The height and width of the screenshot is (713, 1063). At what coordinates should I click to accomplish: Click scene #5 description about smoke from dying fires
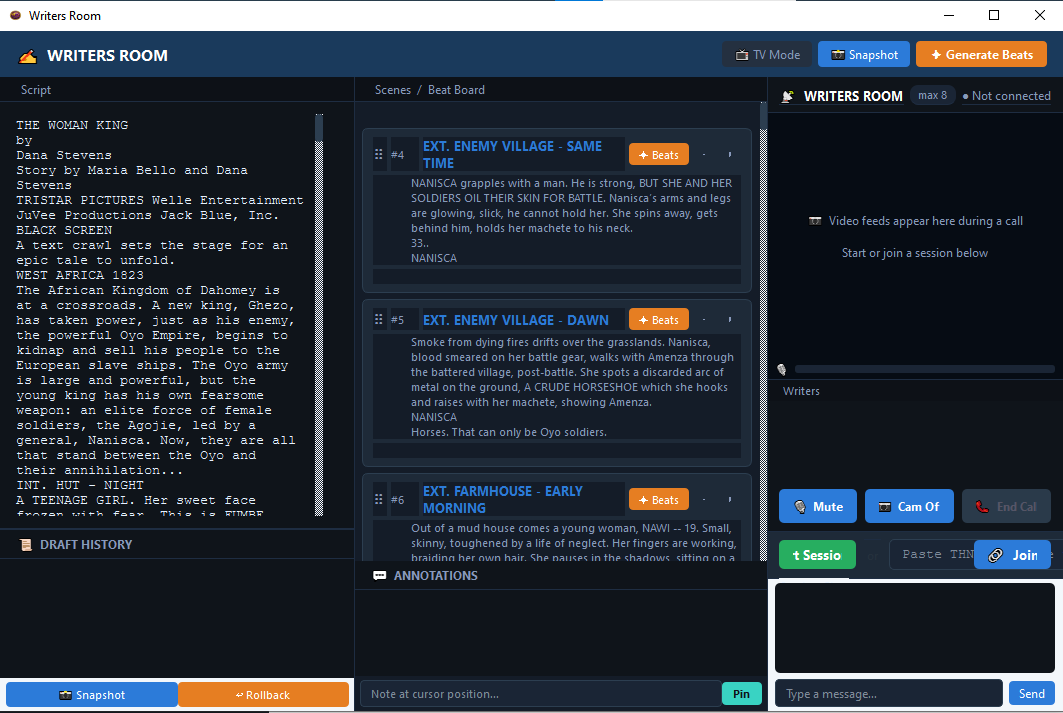557,387
